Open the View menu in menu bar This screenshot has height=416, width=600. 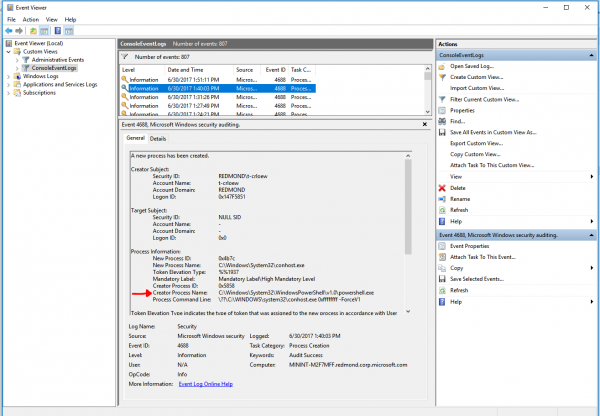click(x=52, y=20)
